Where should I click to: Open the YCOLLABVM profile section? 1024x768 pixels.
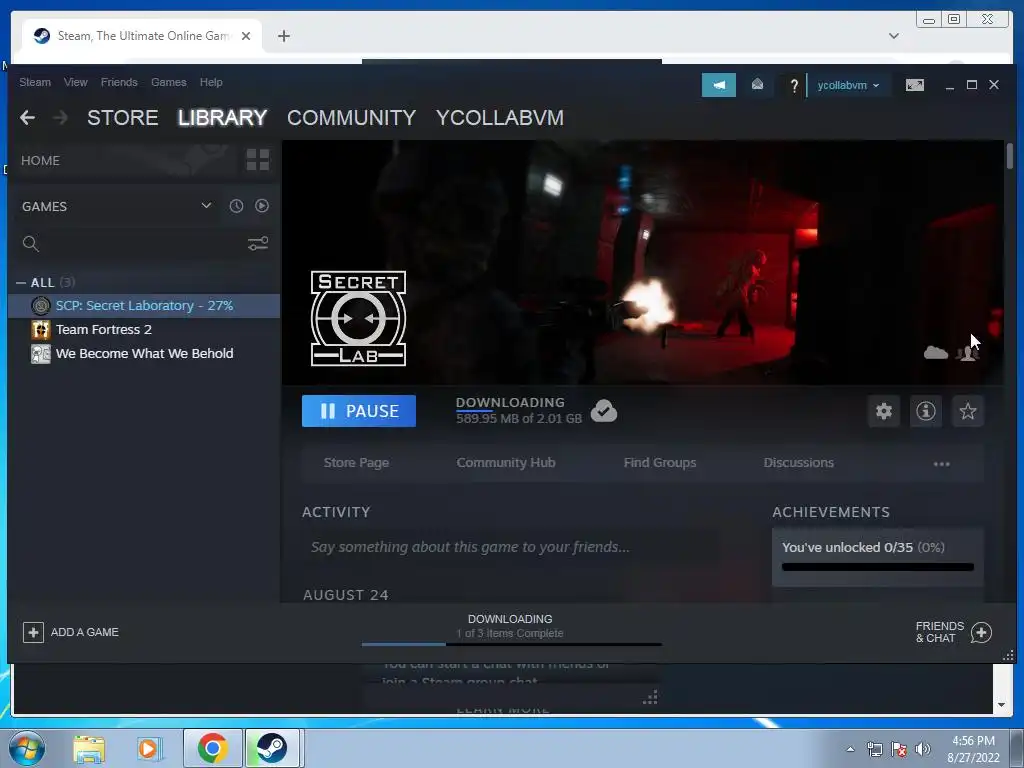[500, 118]
